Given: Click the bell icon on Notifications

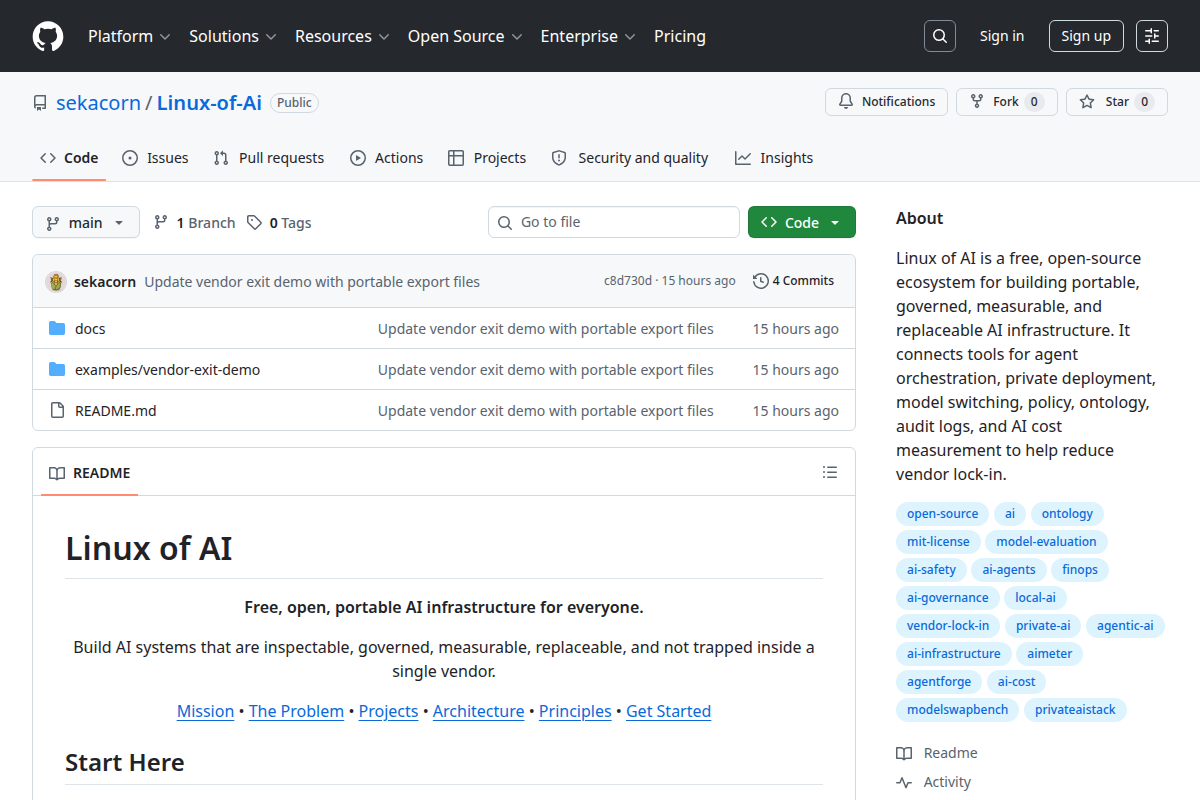Looking at the screenshot, I should [846, 102].
